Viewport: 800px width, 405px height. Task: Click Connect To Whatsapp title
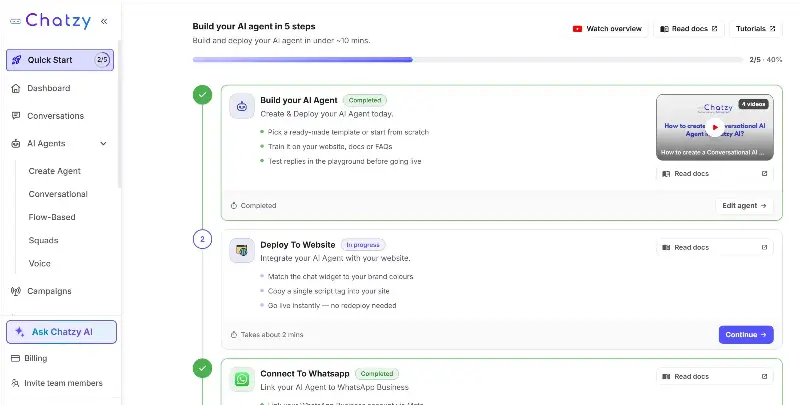[x=305, y=374]
